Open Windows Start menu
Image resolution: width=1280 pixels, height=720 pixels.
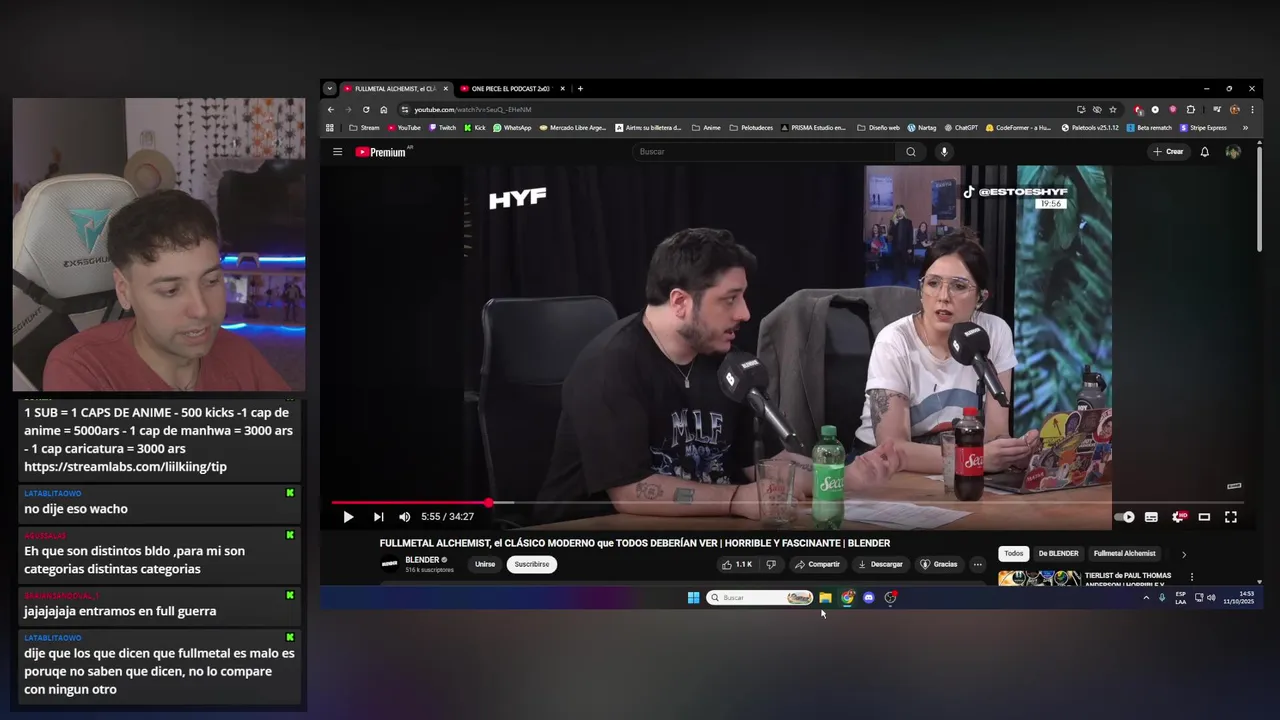pos(693,598)
